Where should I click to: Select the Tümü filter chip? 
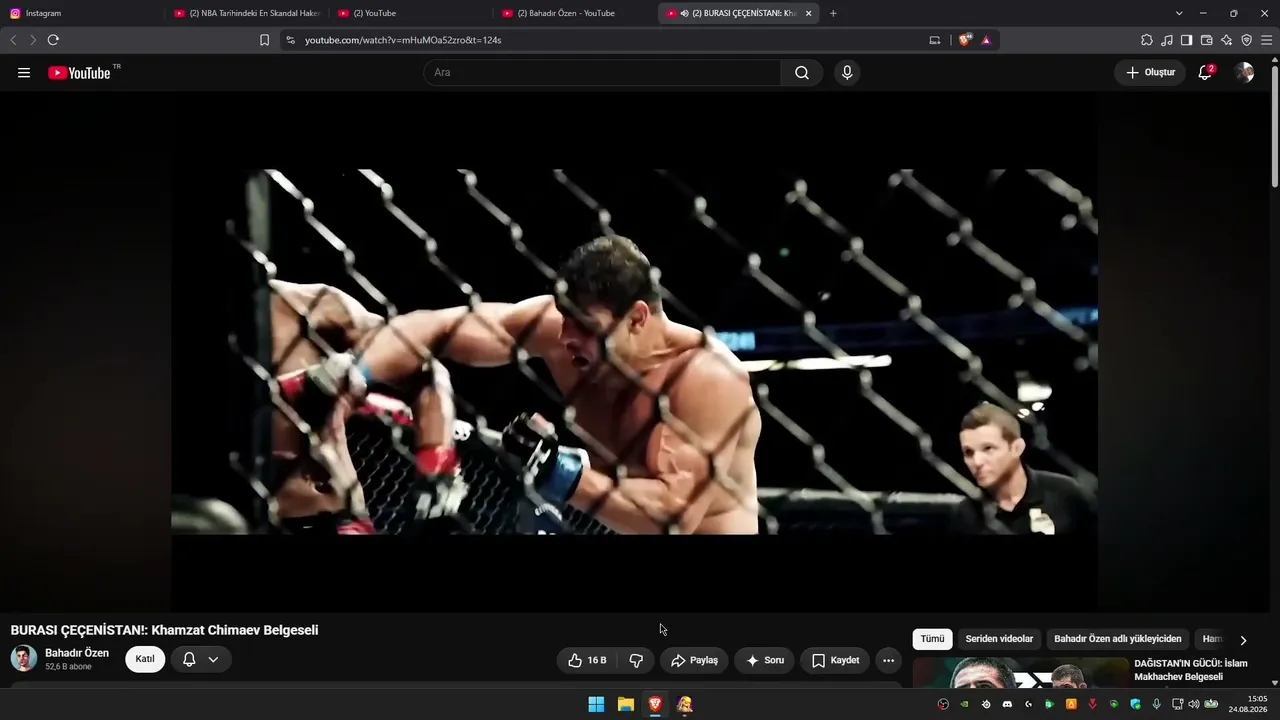[x=932, y=639]
